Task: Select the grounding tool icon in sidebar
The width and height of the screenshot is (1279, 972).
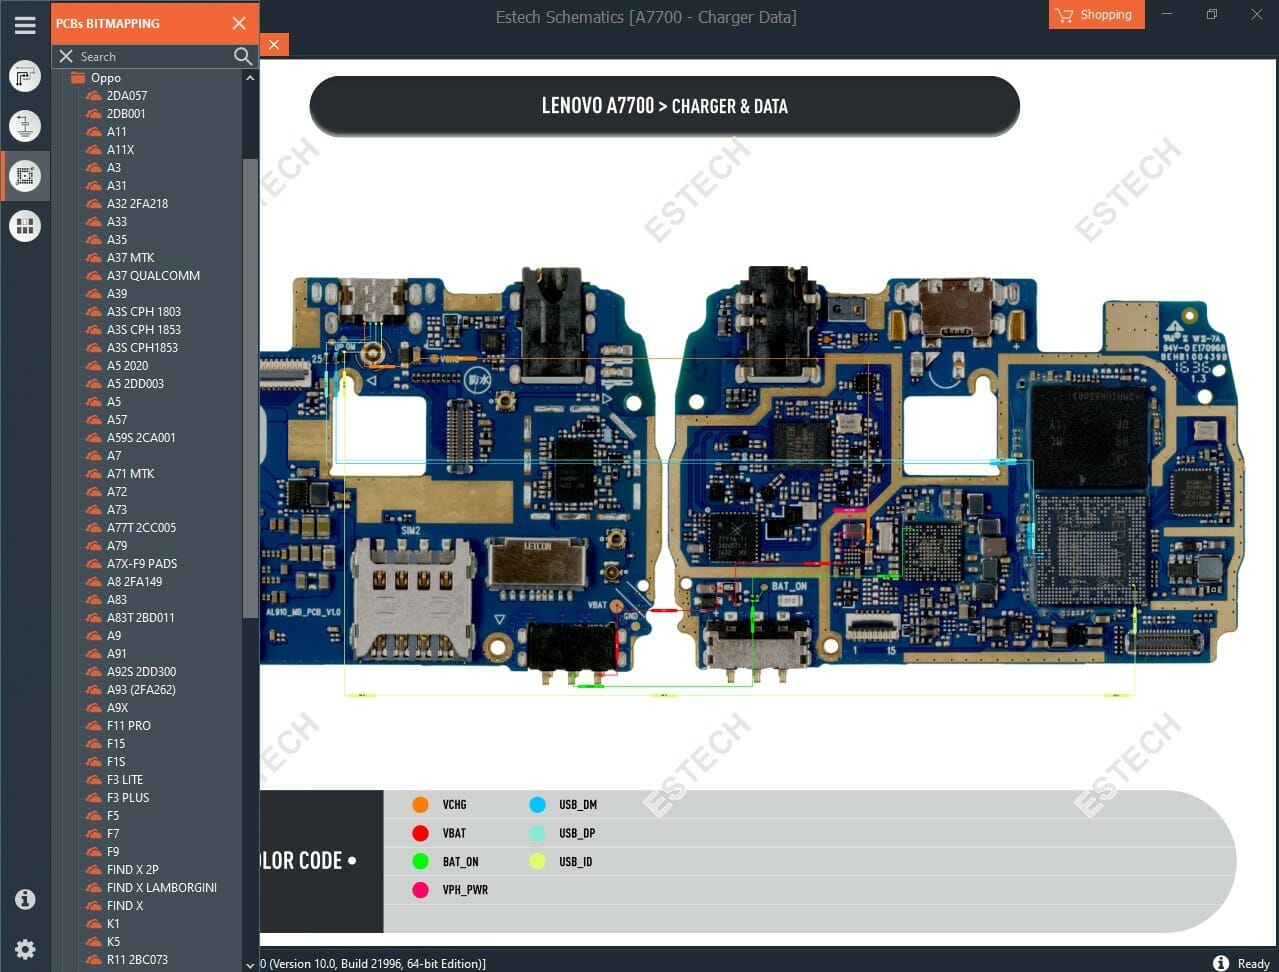Action: coord(25,126)
